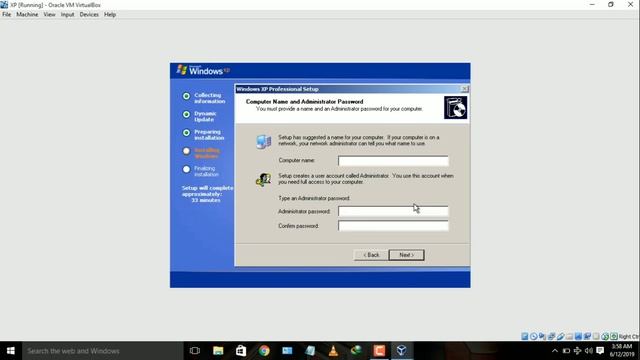Close the Windows XP Professional Setup dialog
The image size is (640, 360).
tap(464, 89)
